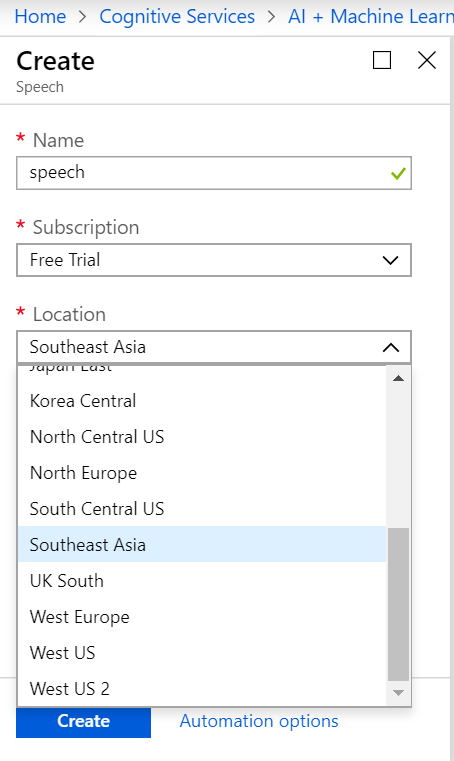
Task: Select highlighted Southeast Asia option
Action: click(202, 545)
